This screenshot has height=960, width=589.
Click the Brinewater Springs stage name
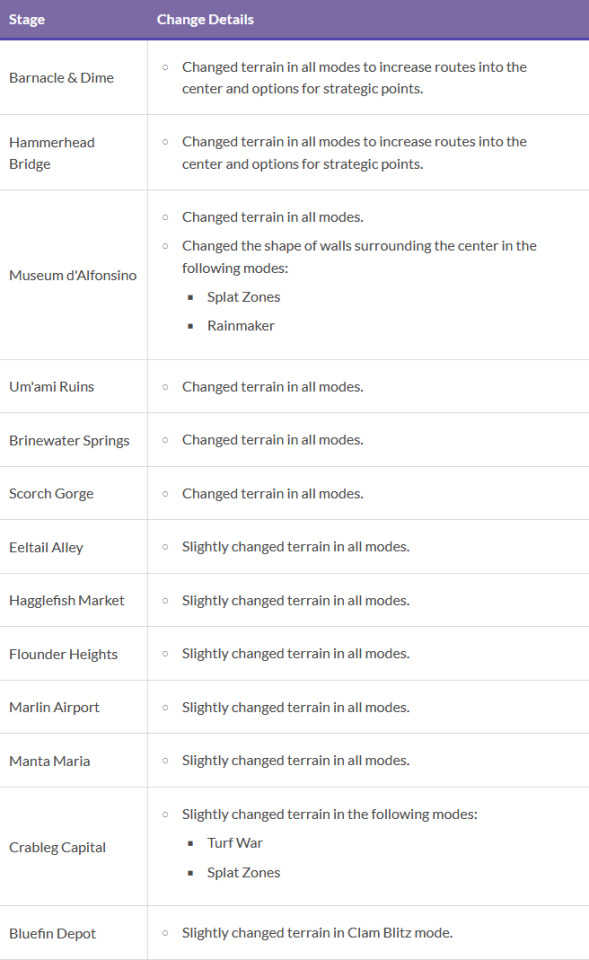(x=69, y=441)
